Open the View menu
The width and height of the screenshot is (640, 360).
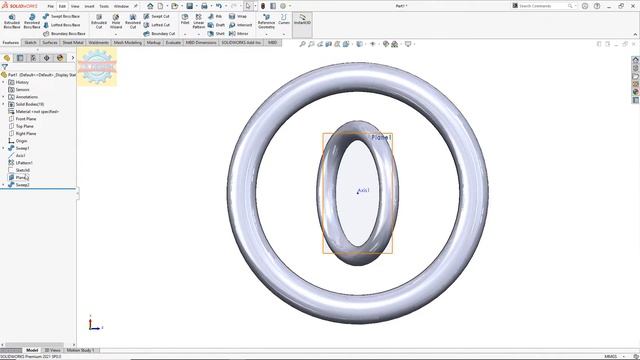(75, 6)
